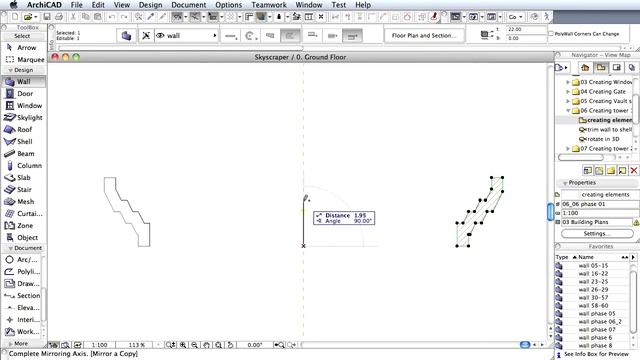Click the Undo arrow in the toolbar
The width and height of the screenshot is (640, 360).
pos(111,17)
